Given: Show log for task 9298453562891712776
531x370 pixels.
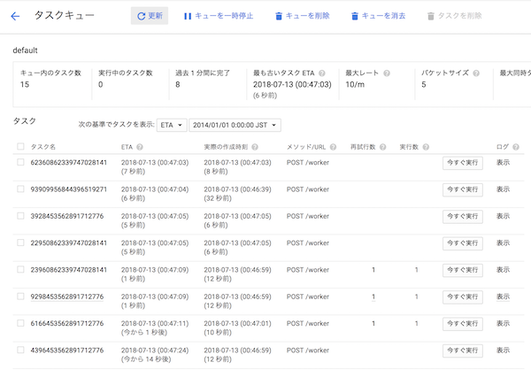Looking at the screenshot, I should click(503, 297).
